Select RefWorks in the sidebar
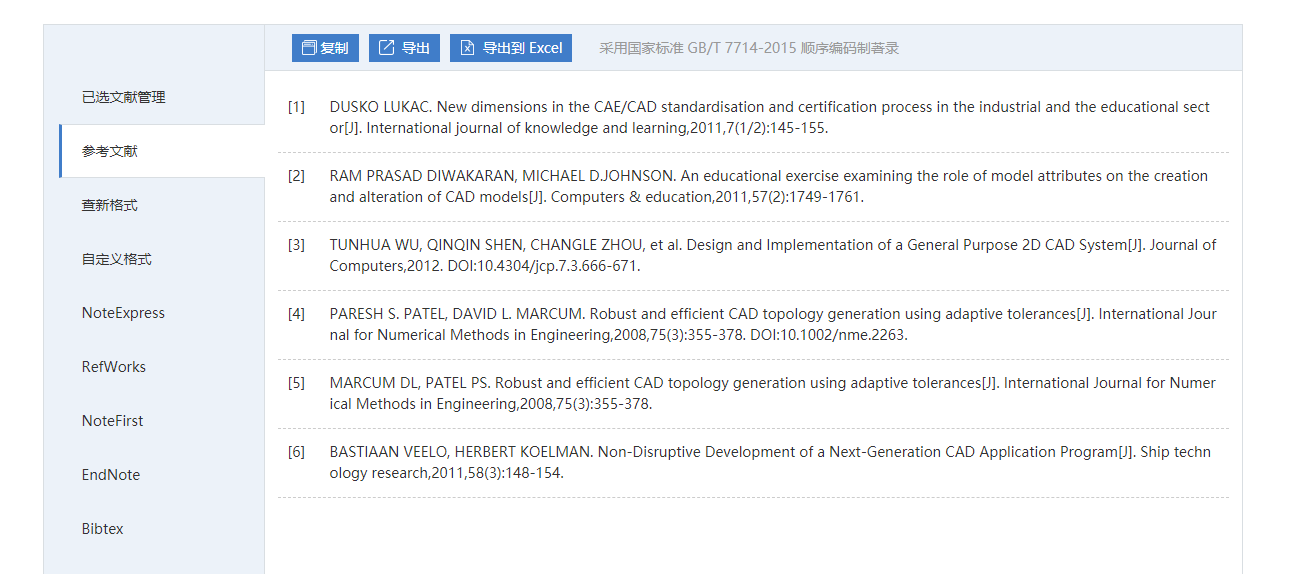1295x574 pixels. [114, 367]
